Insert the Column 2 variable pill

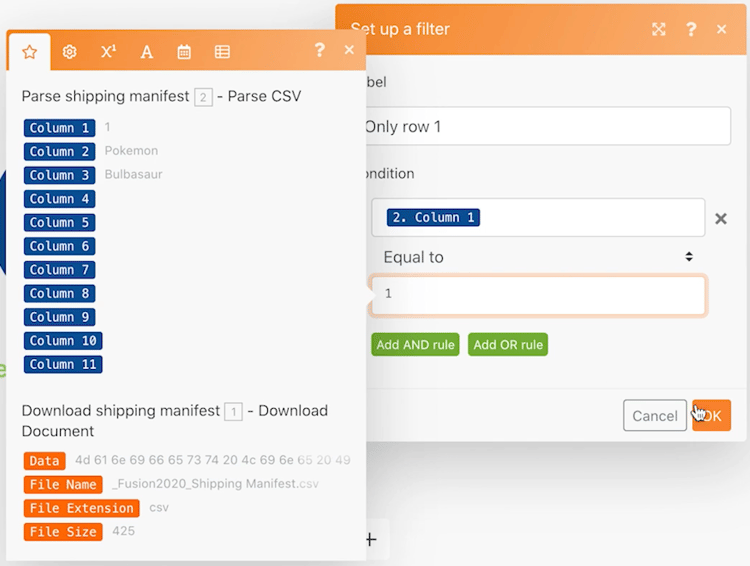(x=59, y=151)
